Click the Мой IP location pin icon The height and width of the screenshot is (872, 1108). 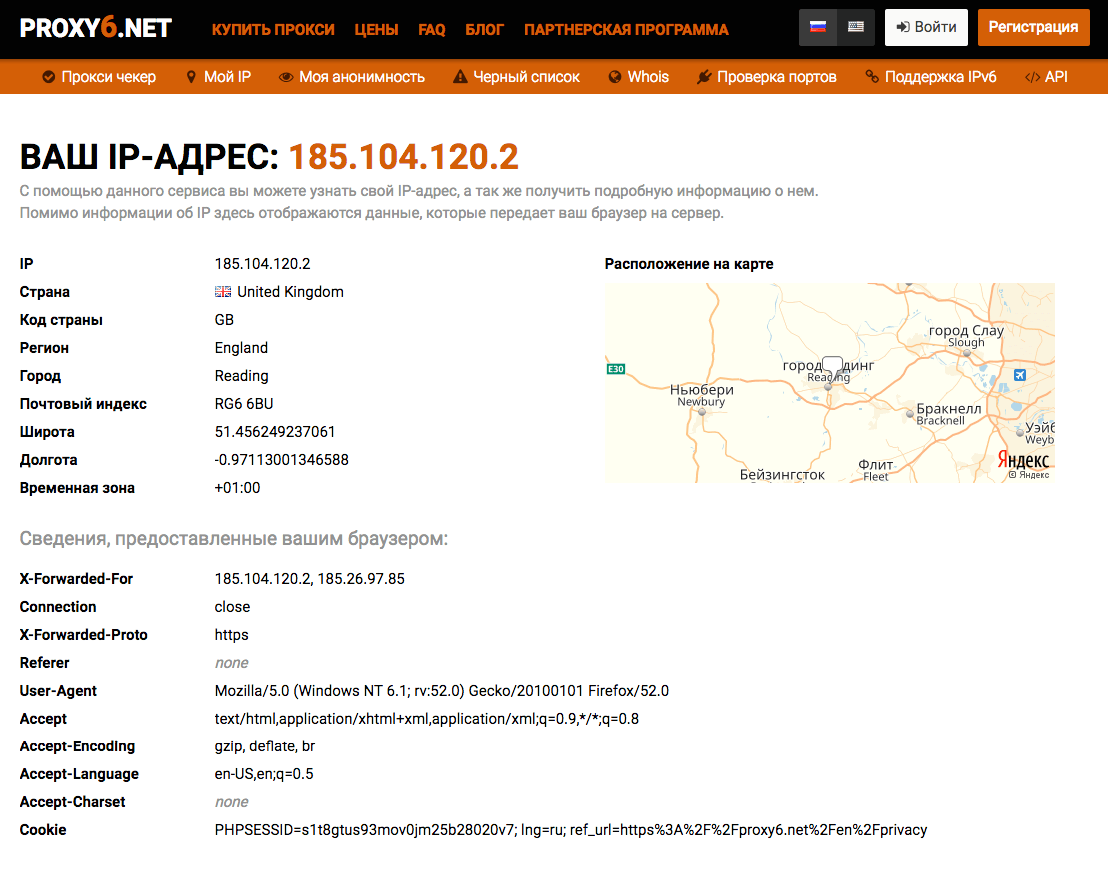pyautogui.click(x=191, y=77)
